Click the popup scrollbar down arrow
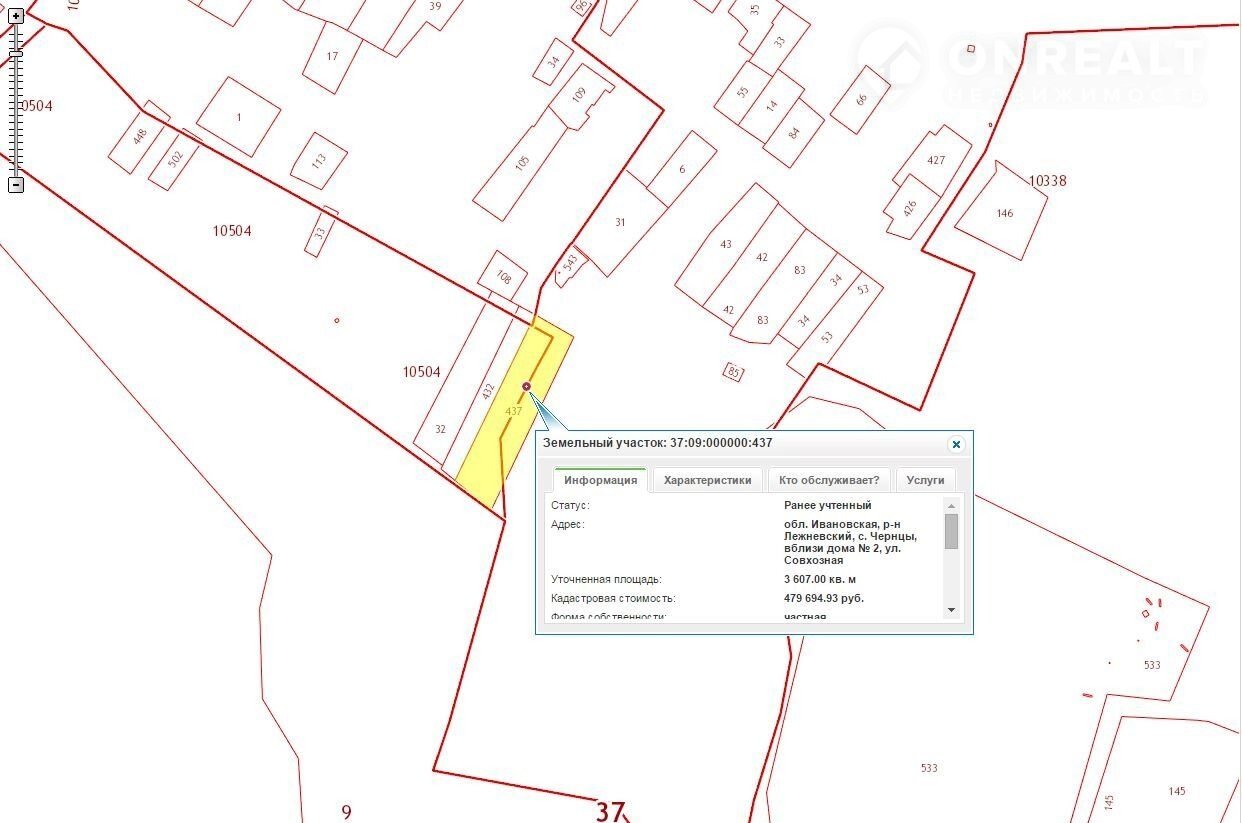The width and height of the screenshot is (1242, 823). [x=951, y=610]
